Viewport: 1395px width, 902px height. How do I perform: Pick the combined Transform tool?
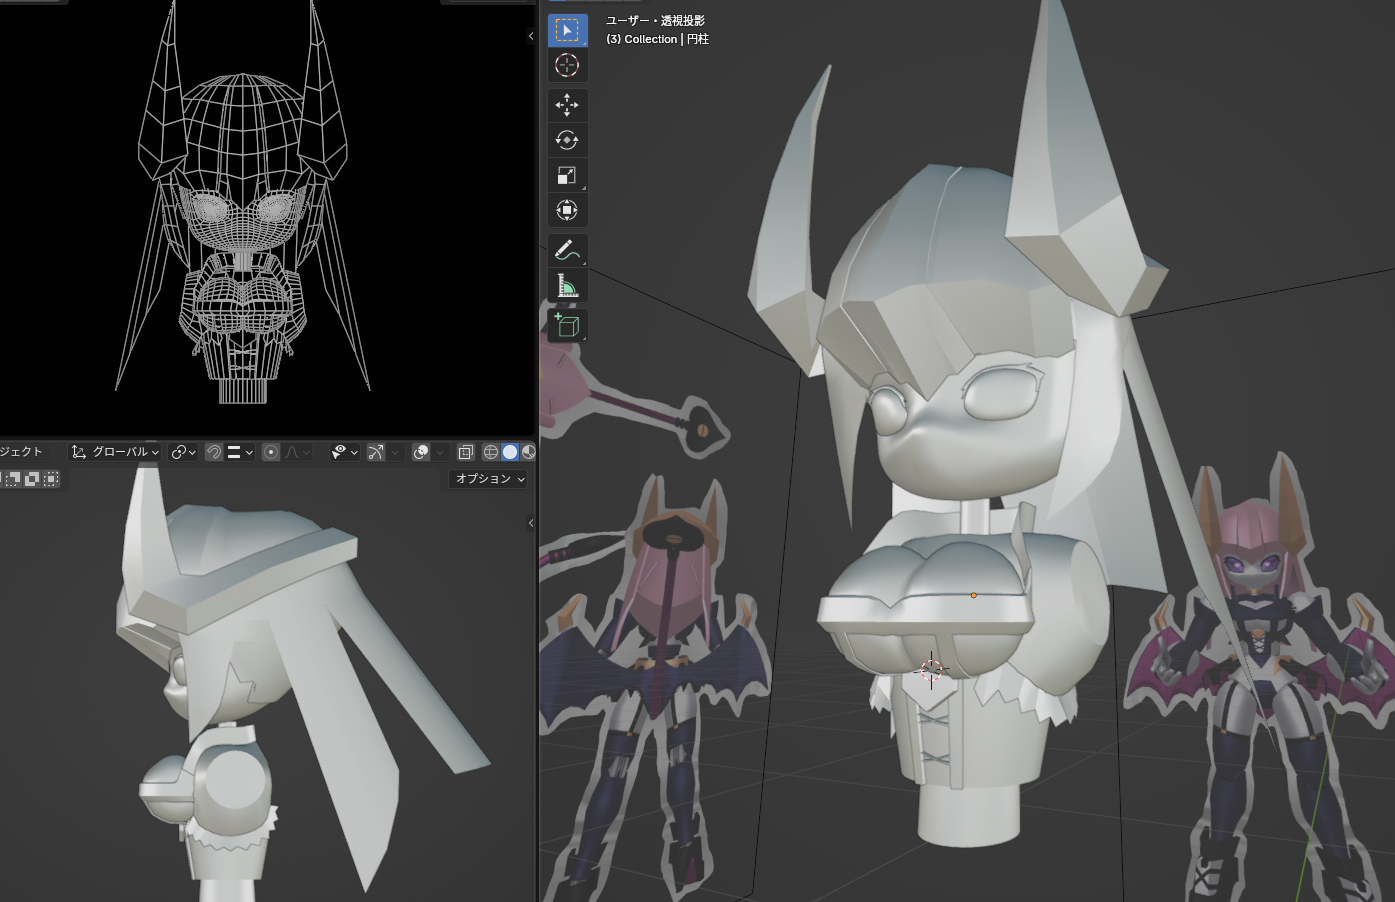click(x=567, y=210)
